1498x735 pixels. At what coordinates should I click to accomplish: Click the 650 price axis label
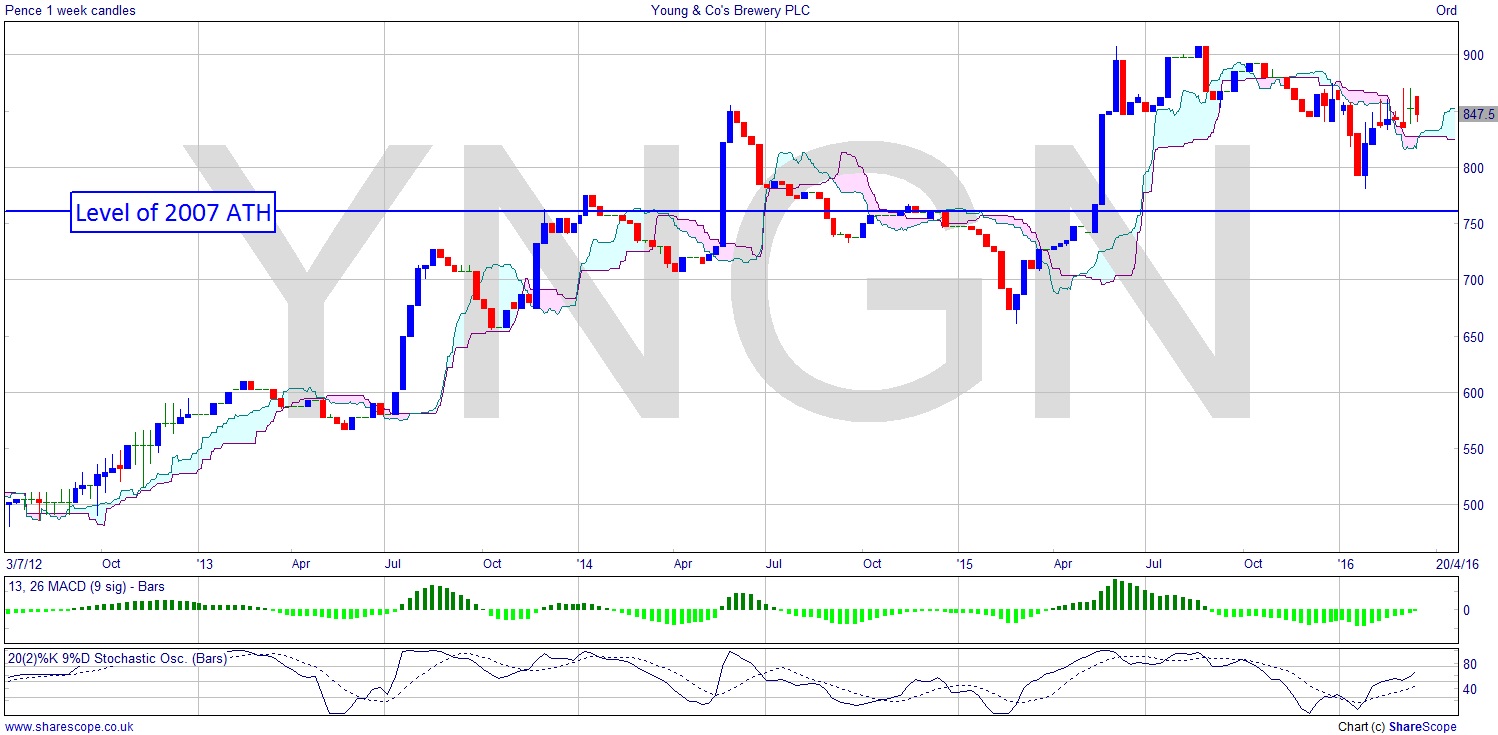[1474, 337]
